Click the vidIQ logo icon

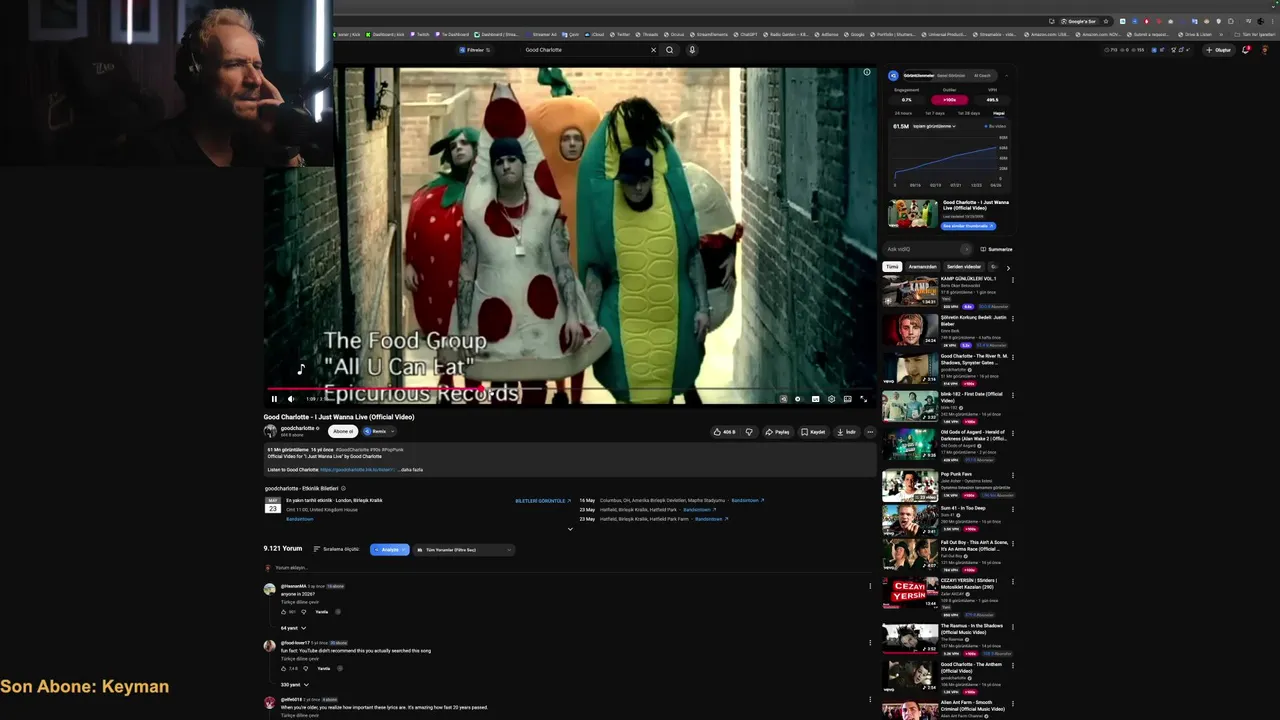[894, 75]
